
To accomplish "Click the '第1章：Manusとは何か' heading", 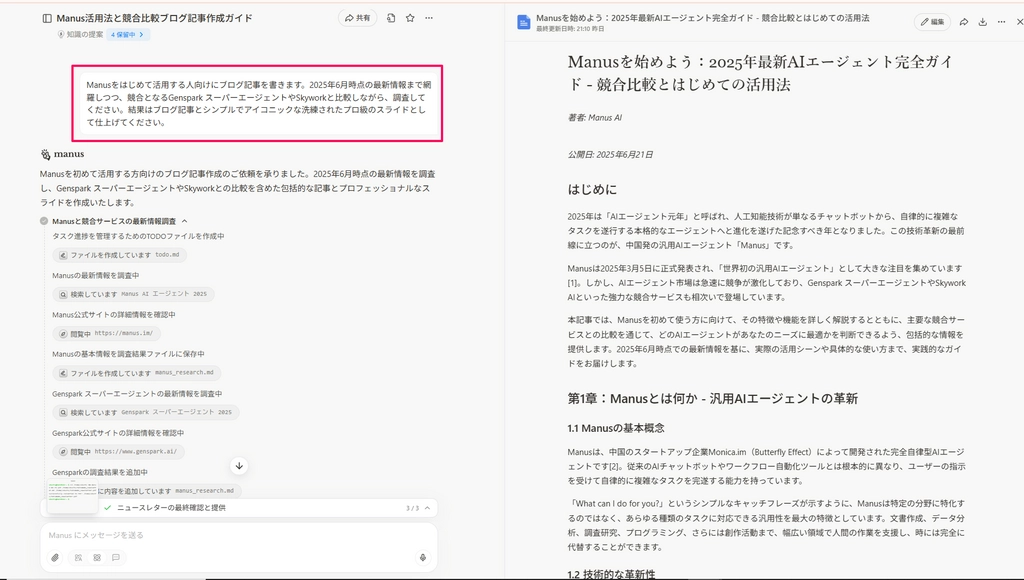I will [712, 398].
